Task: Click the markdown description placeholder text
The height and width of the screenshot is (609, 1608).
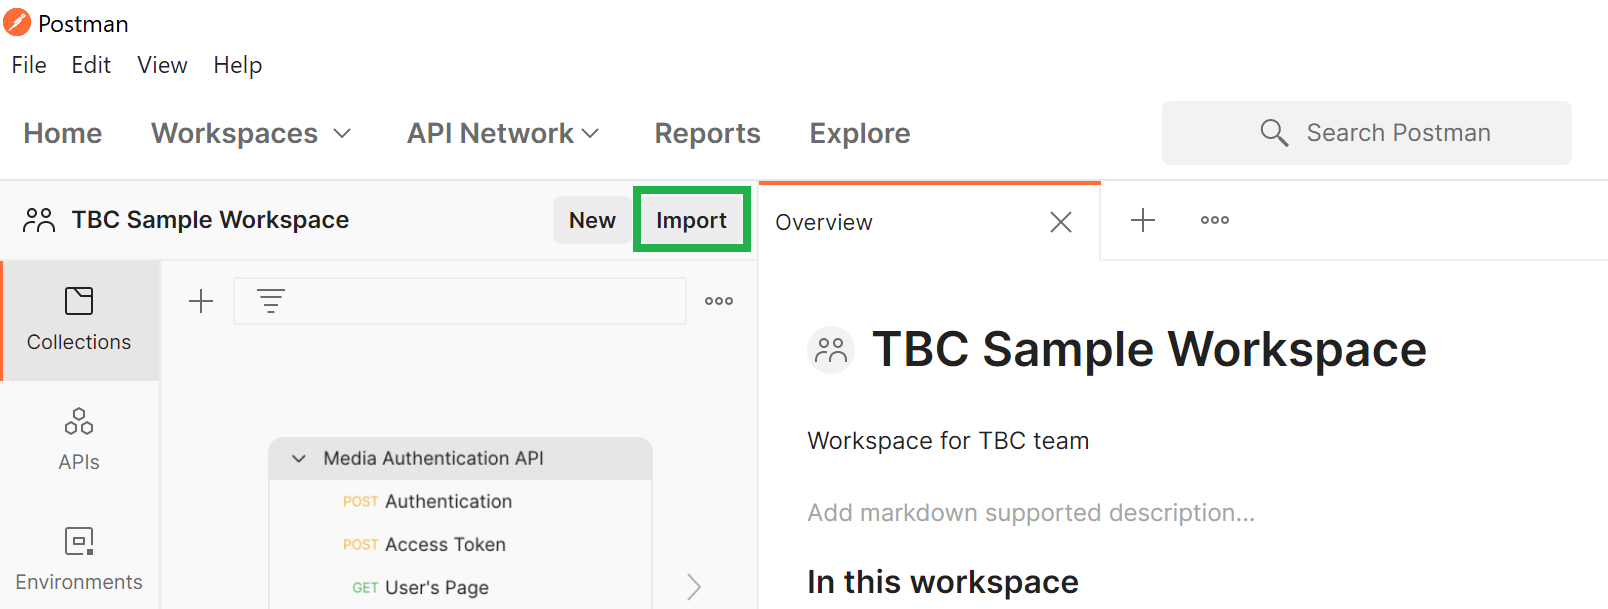Action: [x=1031, y=513]
